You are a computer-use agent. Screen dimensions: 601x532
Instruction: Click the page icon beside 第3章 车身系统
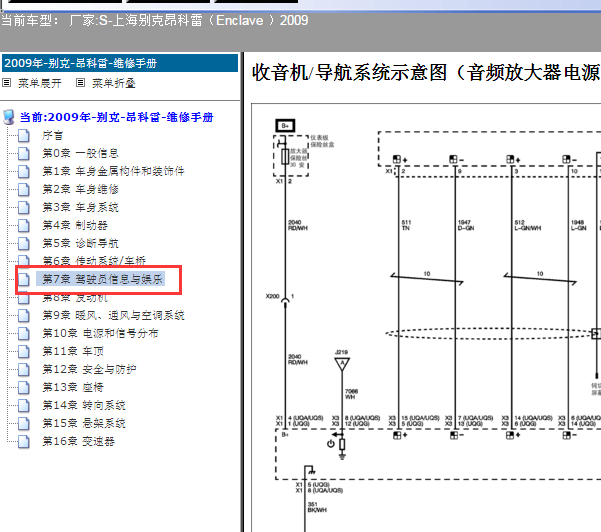(24, 207)
